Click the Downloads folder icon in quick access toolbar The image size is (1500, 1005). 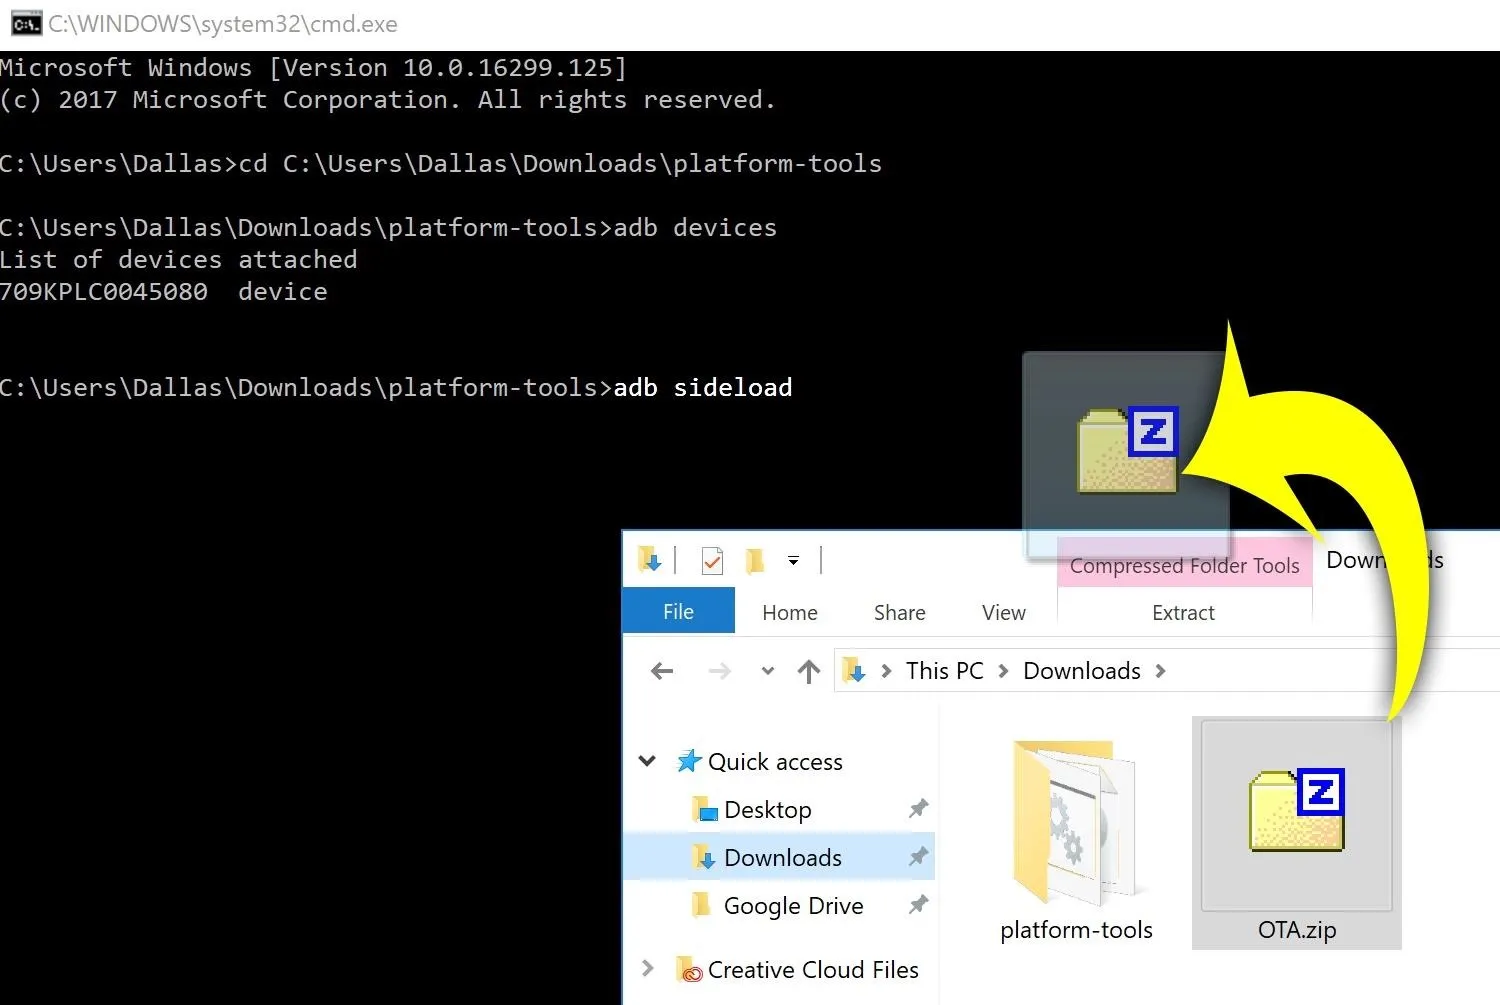[x=650, y=561]
